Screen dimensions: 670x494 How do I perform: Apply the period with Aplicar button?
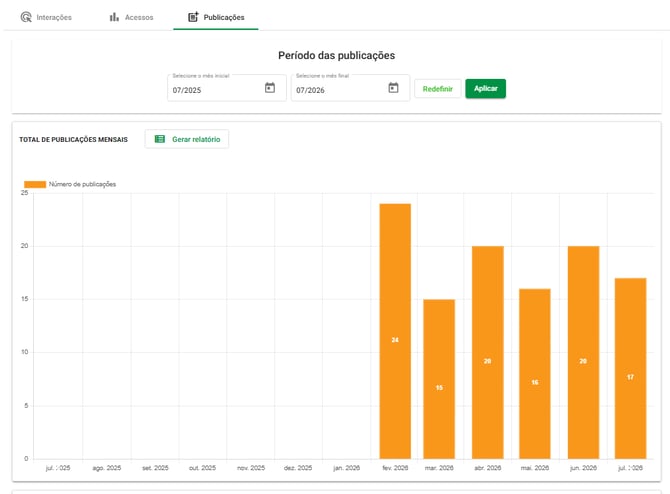[x=485, y=88]
